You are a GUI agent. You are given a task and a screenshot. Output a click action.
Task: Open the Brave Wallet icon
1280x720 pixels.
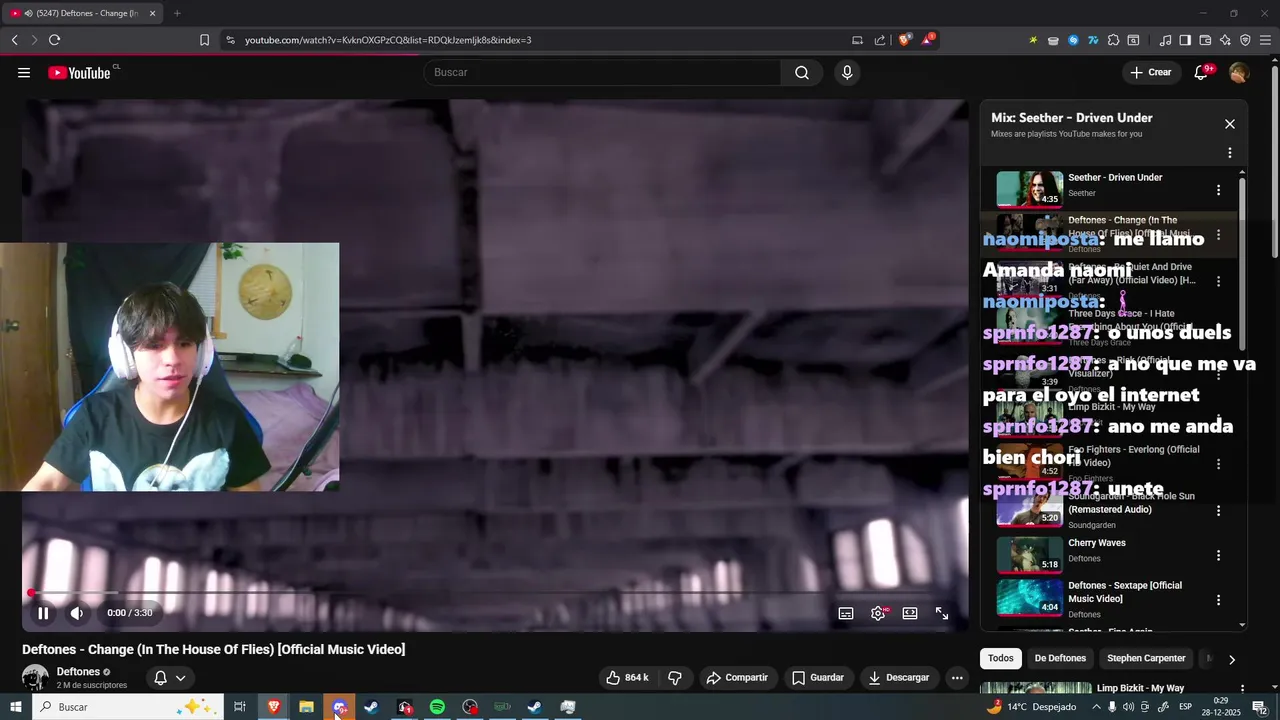click(1205, 40)
